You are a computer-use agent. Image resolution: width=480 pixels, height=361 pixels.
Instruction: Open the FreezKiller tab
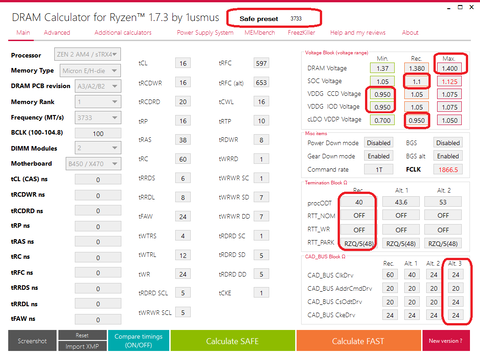coord(301,33)
